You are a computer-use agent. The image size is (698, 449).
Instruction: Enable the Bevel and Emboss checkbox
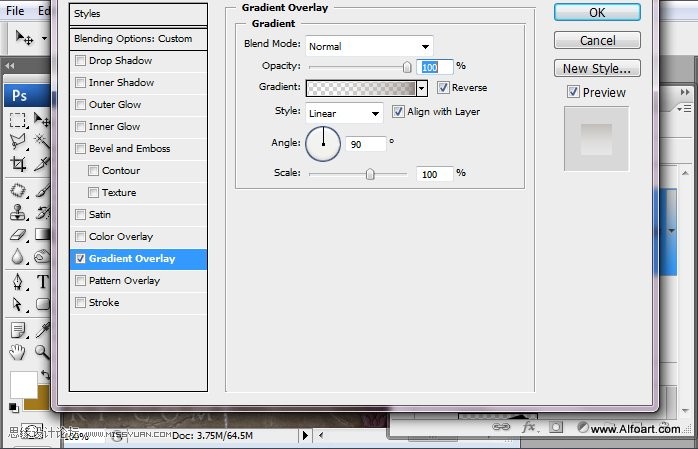81,149
